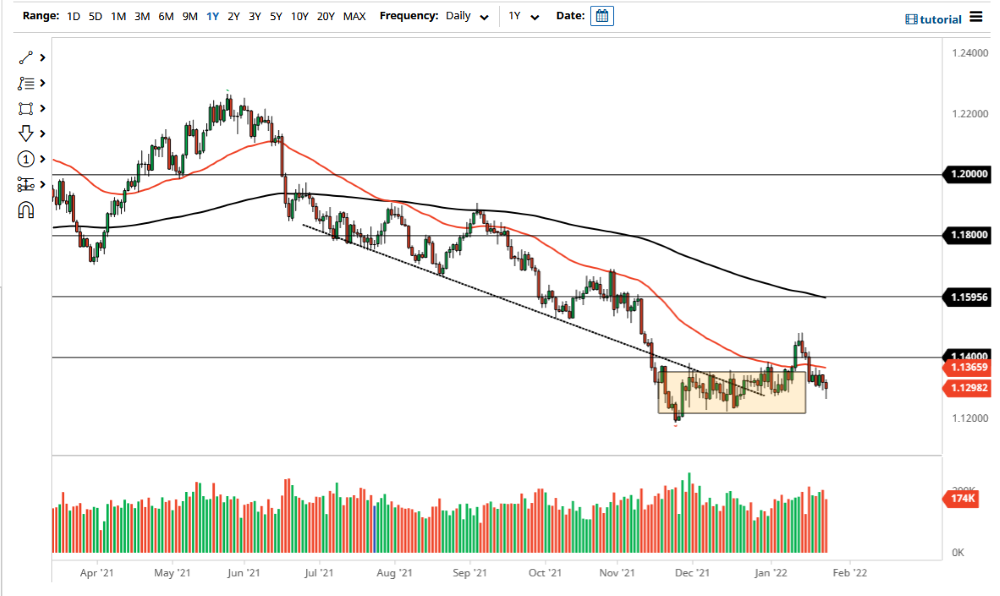Open the tutorial panel
The image size is (1000, 596).
932,19
